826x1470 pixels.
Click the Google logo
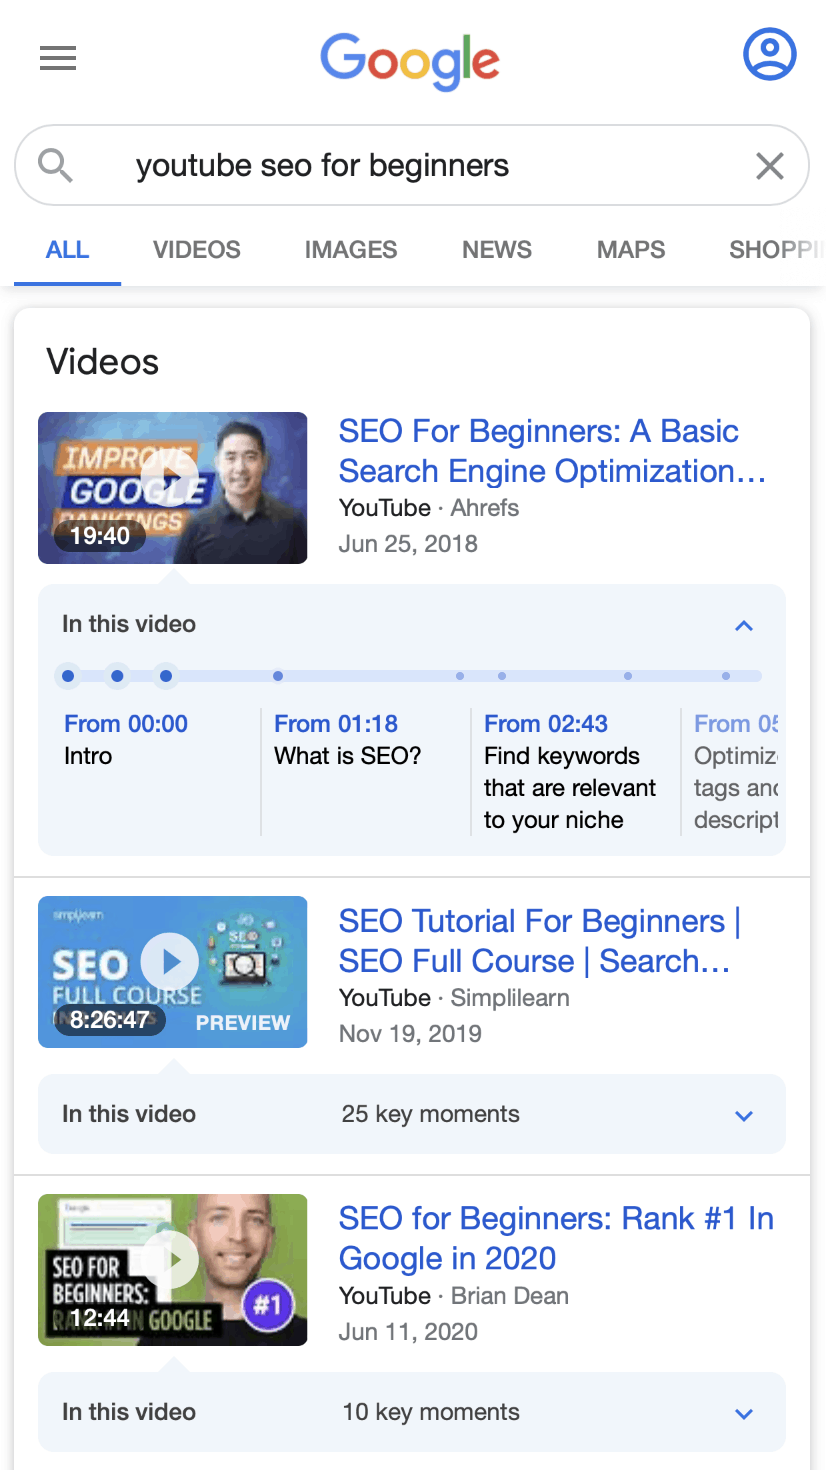coord(410,60)
